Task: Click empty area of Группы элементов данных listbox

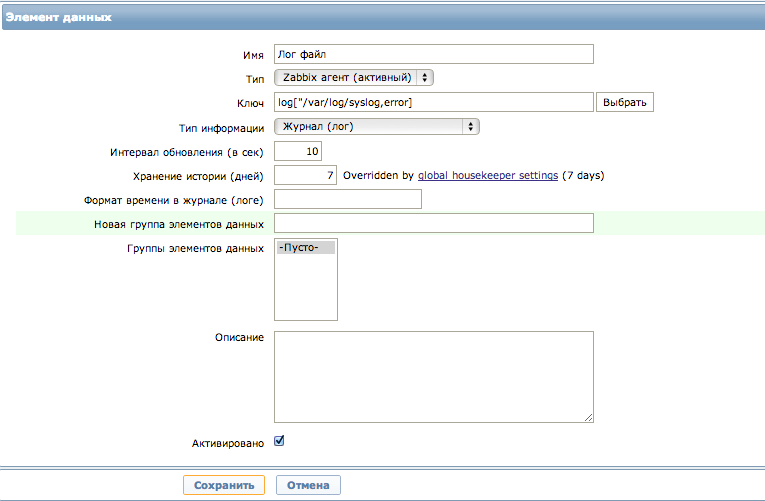Action: pyautogui.click(x=306, y=288)
